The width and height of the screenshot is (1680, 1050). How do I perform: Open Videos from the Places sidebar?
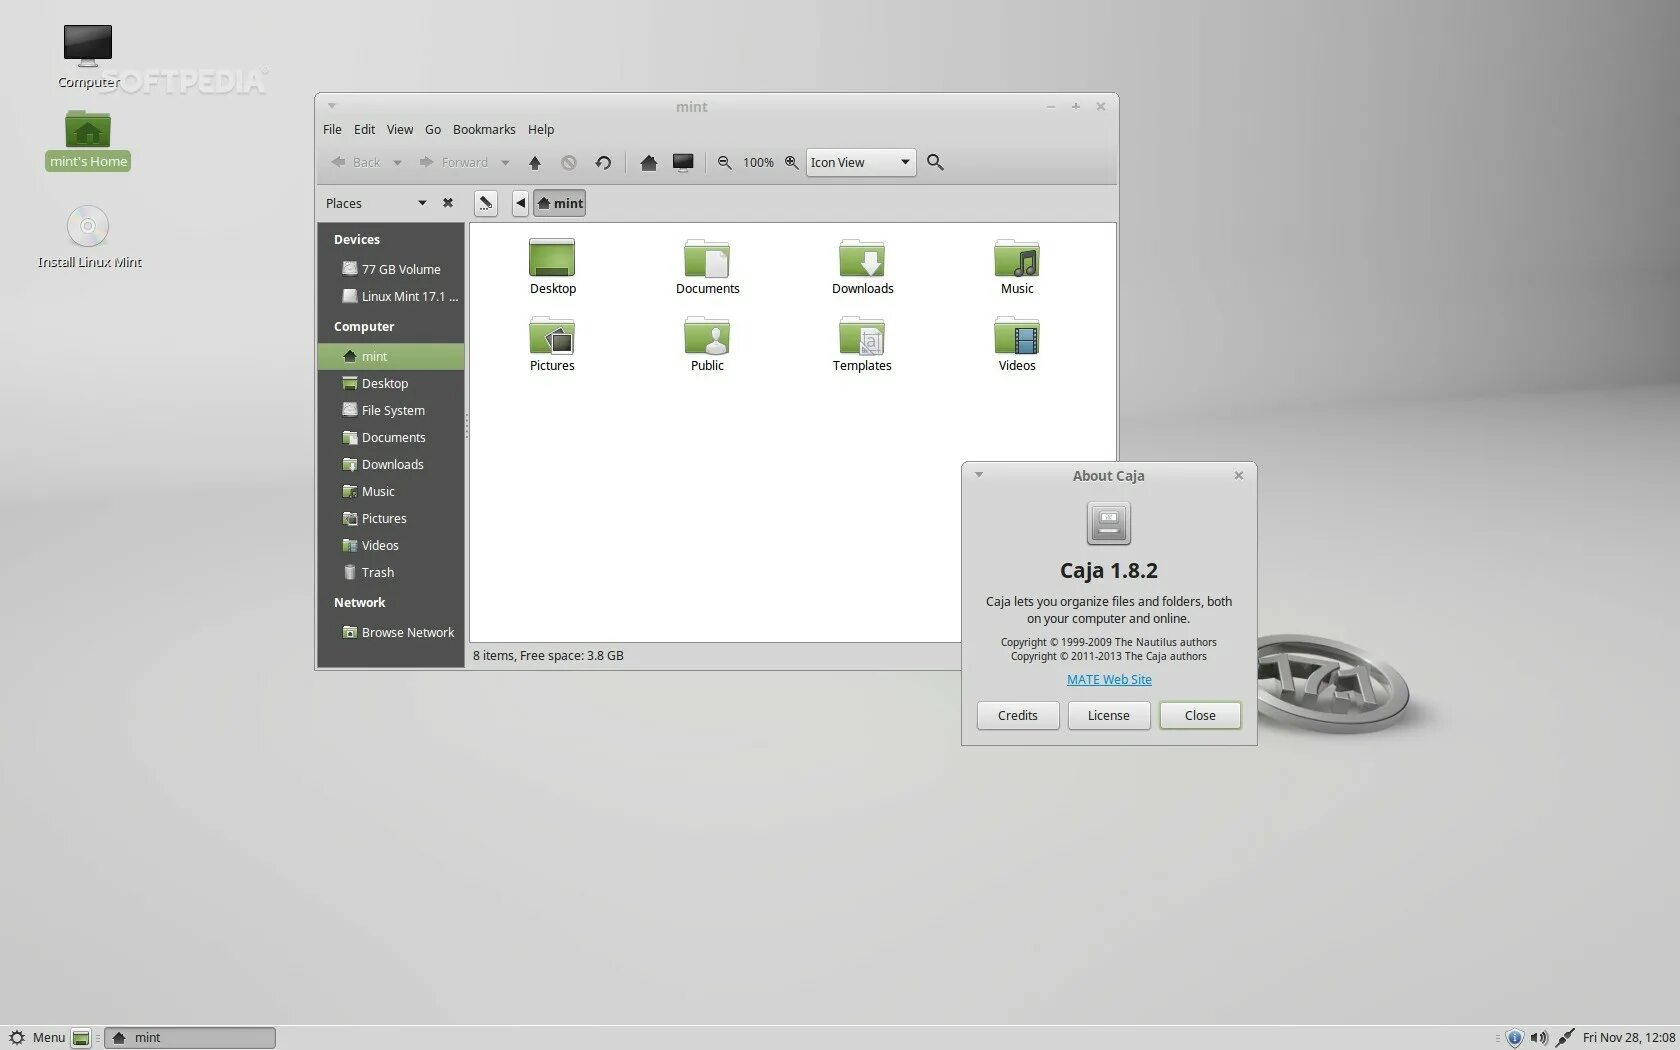(391, 545)
